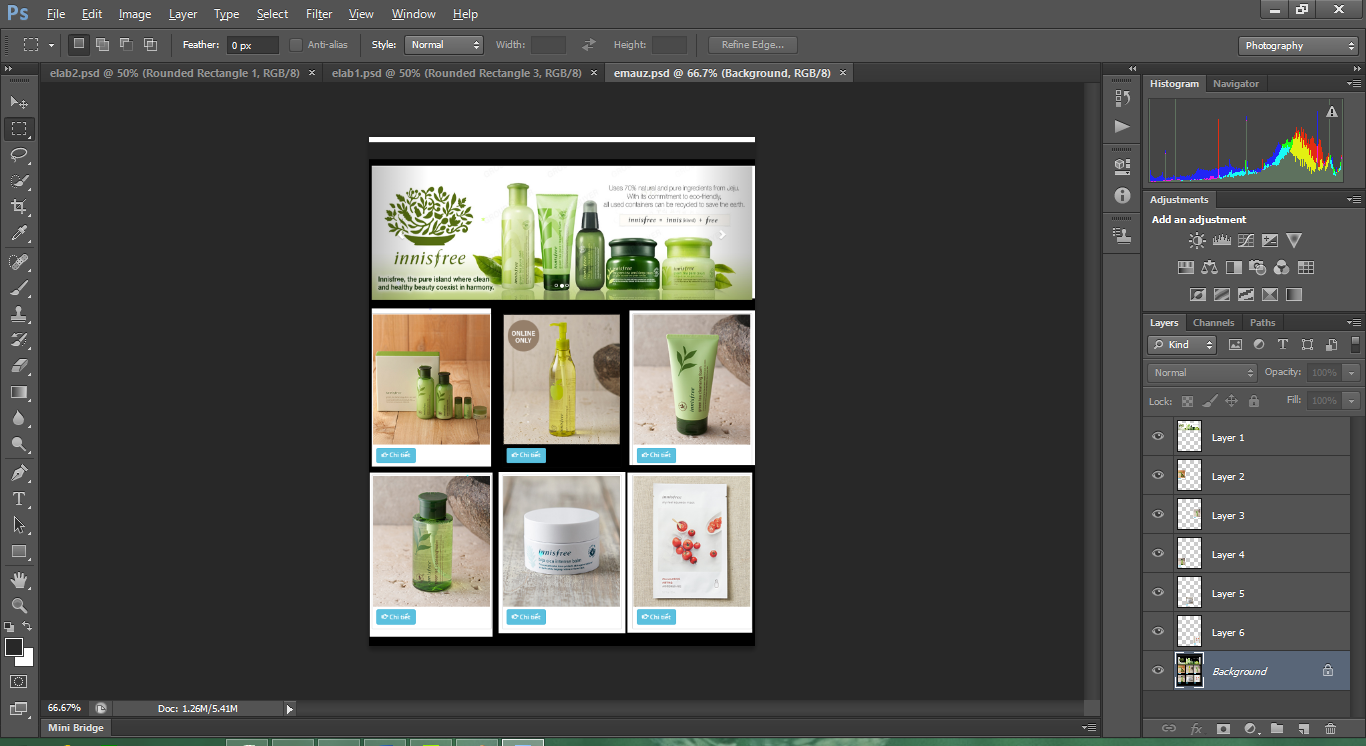Add a Photo Filter adjustment
This screenshot has width=1366, height=746.
1258,267
